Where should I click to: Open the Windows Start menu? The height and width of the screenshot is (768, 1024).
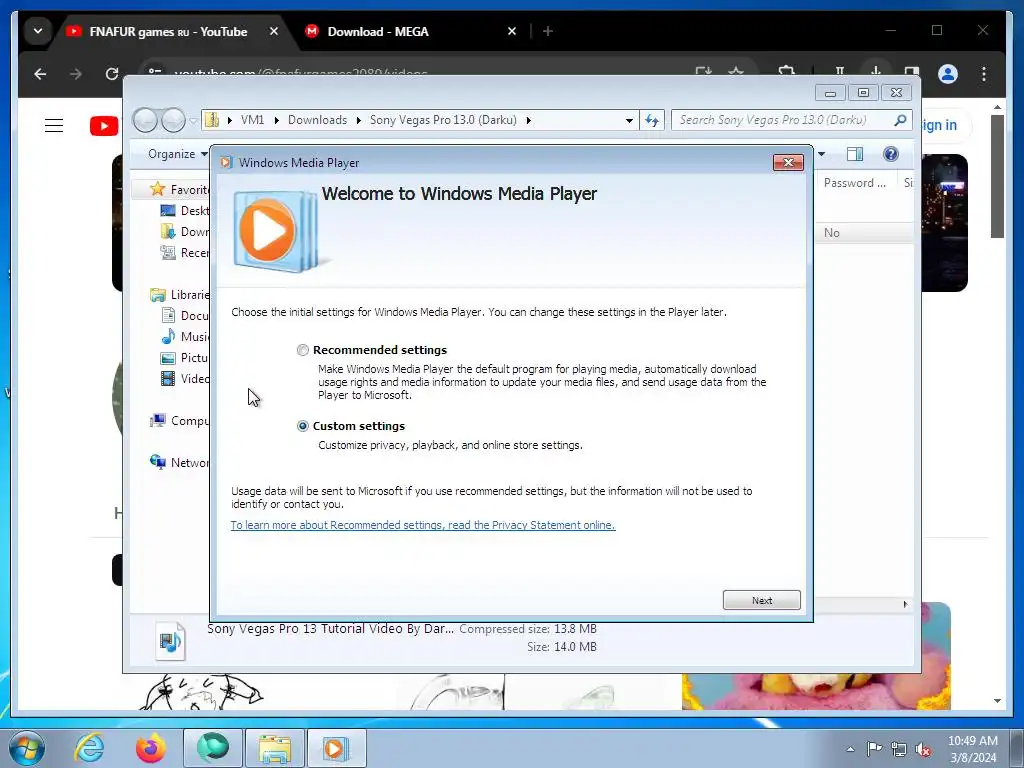[27, 748]
